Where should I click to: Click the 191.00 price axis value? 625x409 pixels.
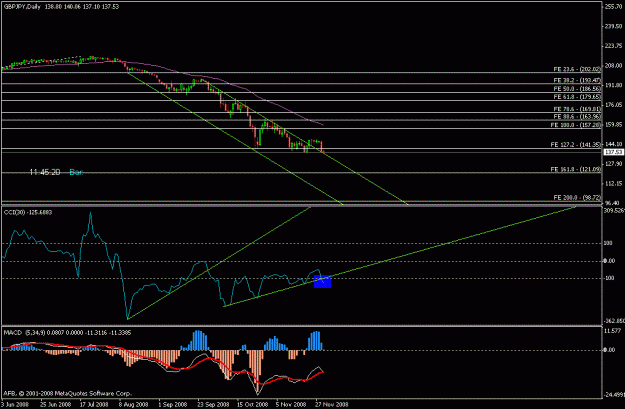coord(614,85)
